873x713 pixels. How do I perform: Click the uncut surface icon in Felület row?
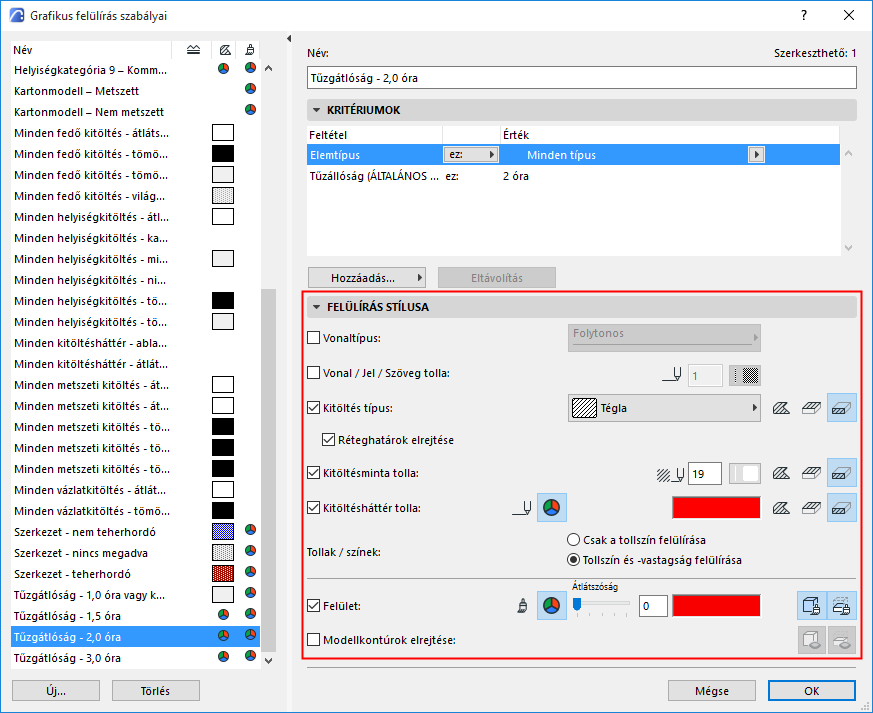[x=812, y=606]
